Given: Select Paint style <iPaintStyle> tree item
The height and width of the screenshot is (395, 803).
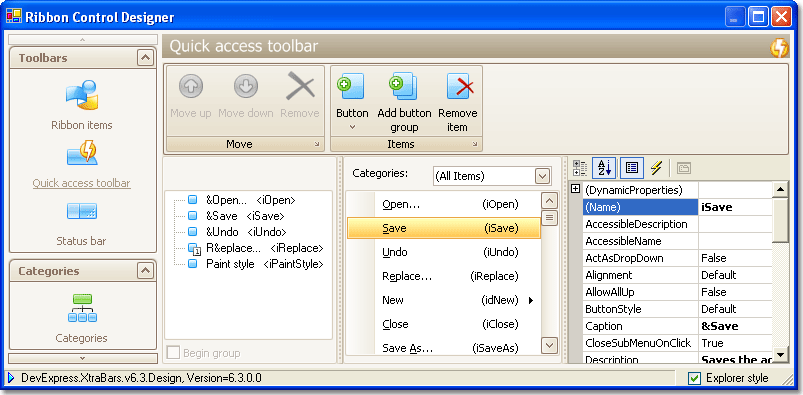Looking at the screenshot, I should (x=265, y=264).
